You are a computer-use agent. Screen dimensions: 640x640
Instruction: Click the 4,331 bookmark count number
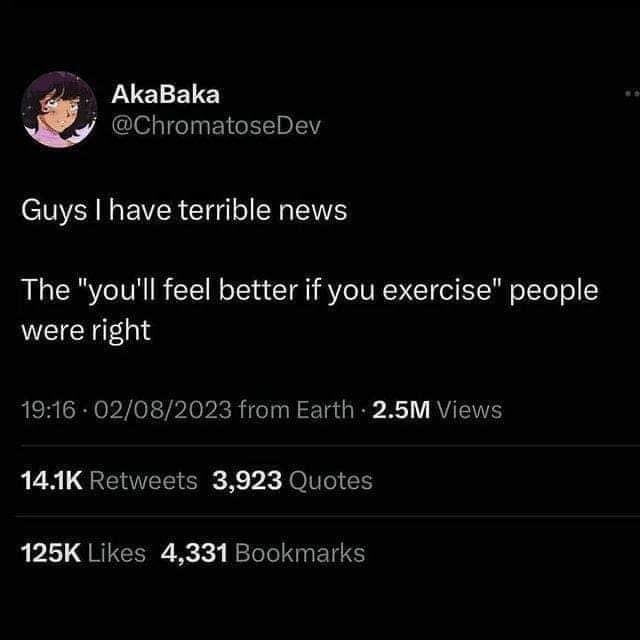[x=194, y=553]
